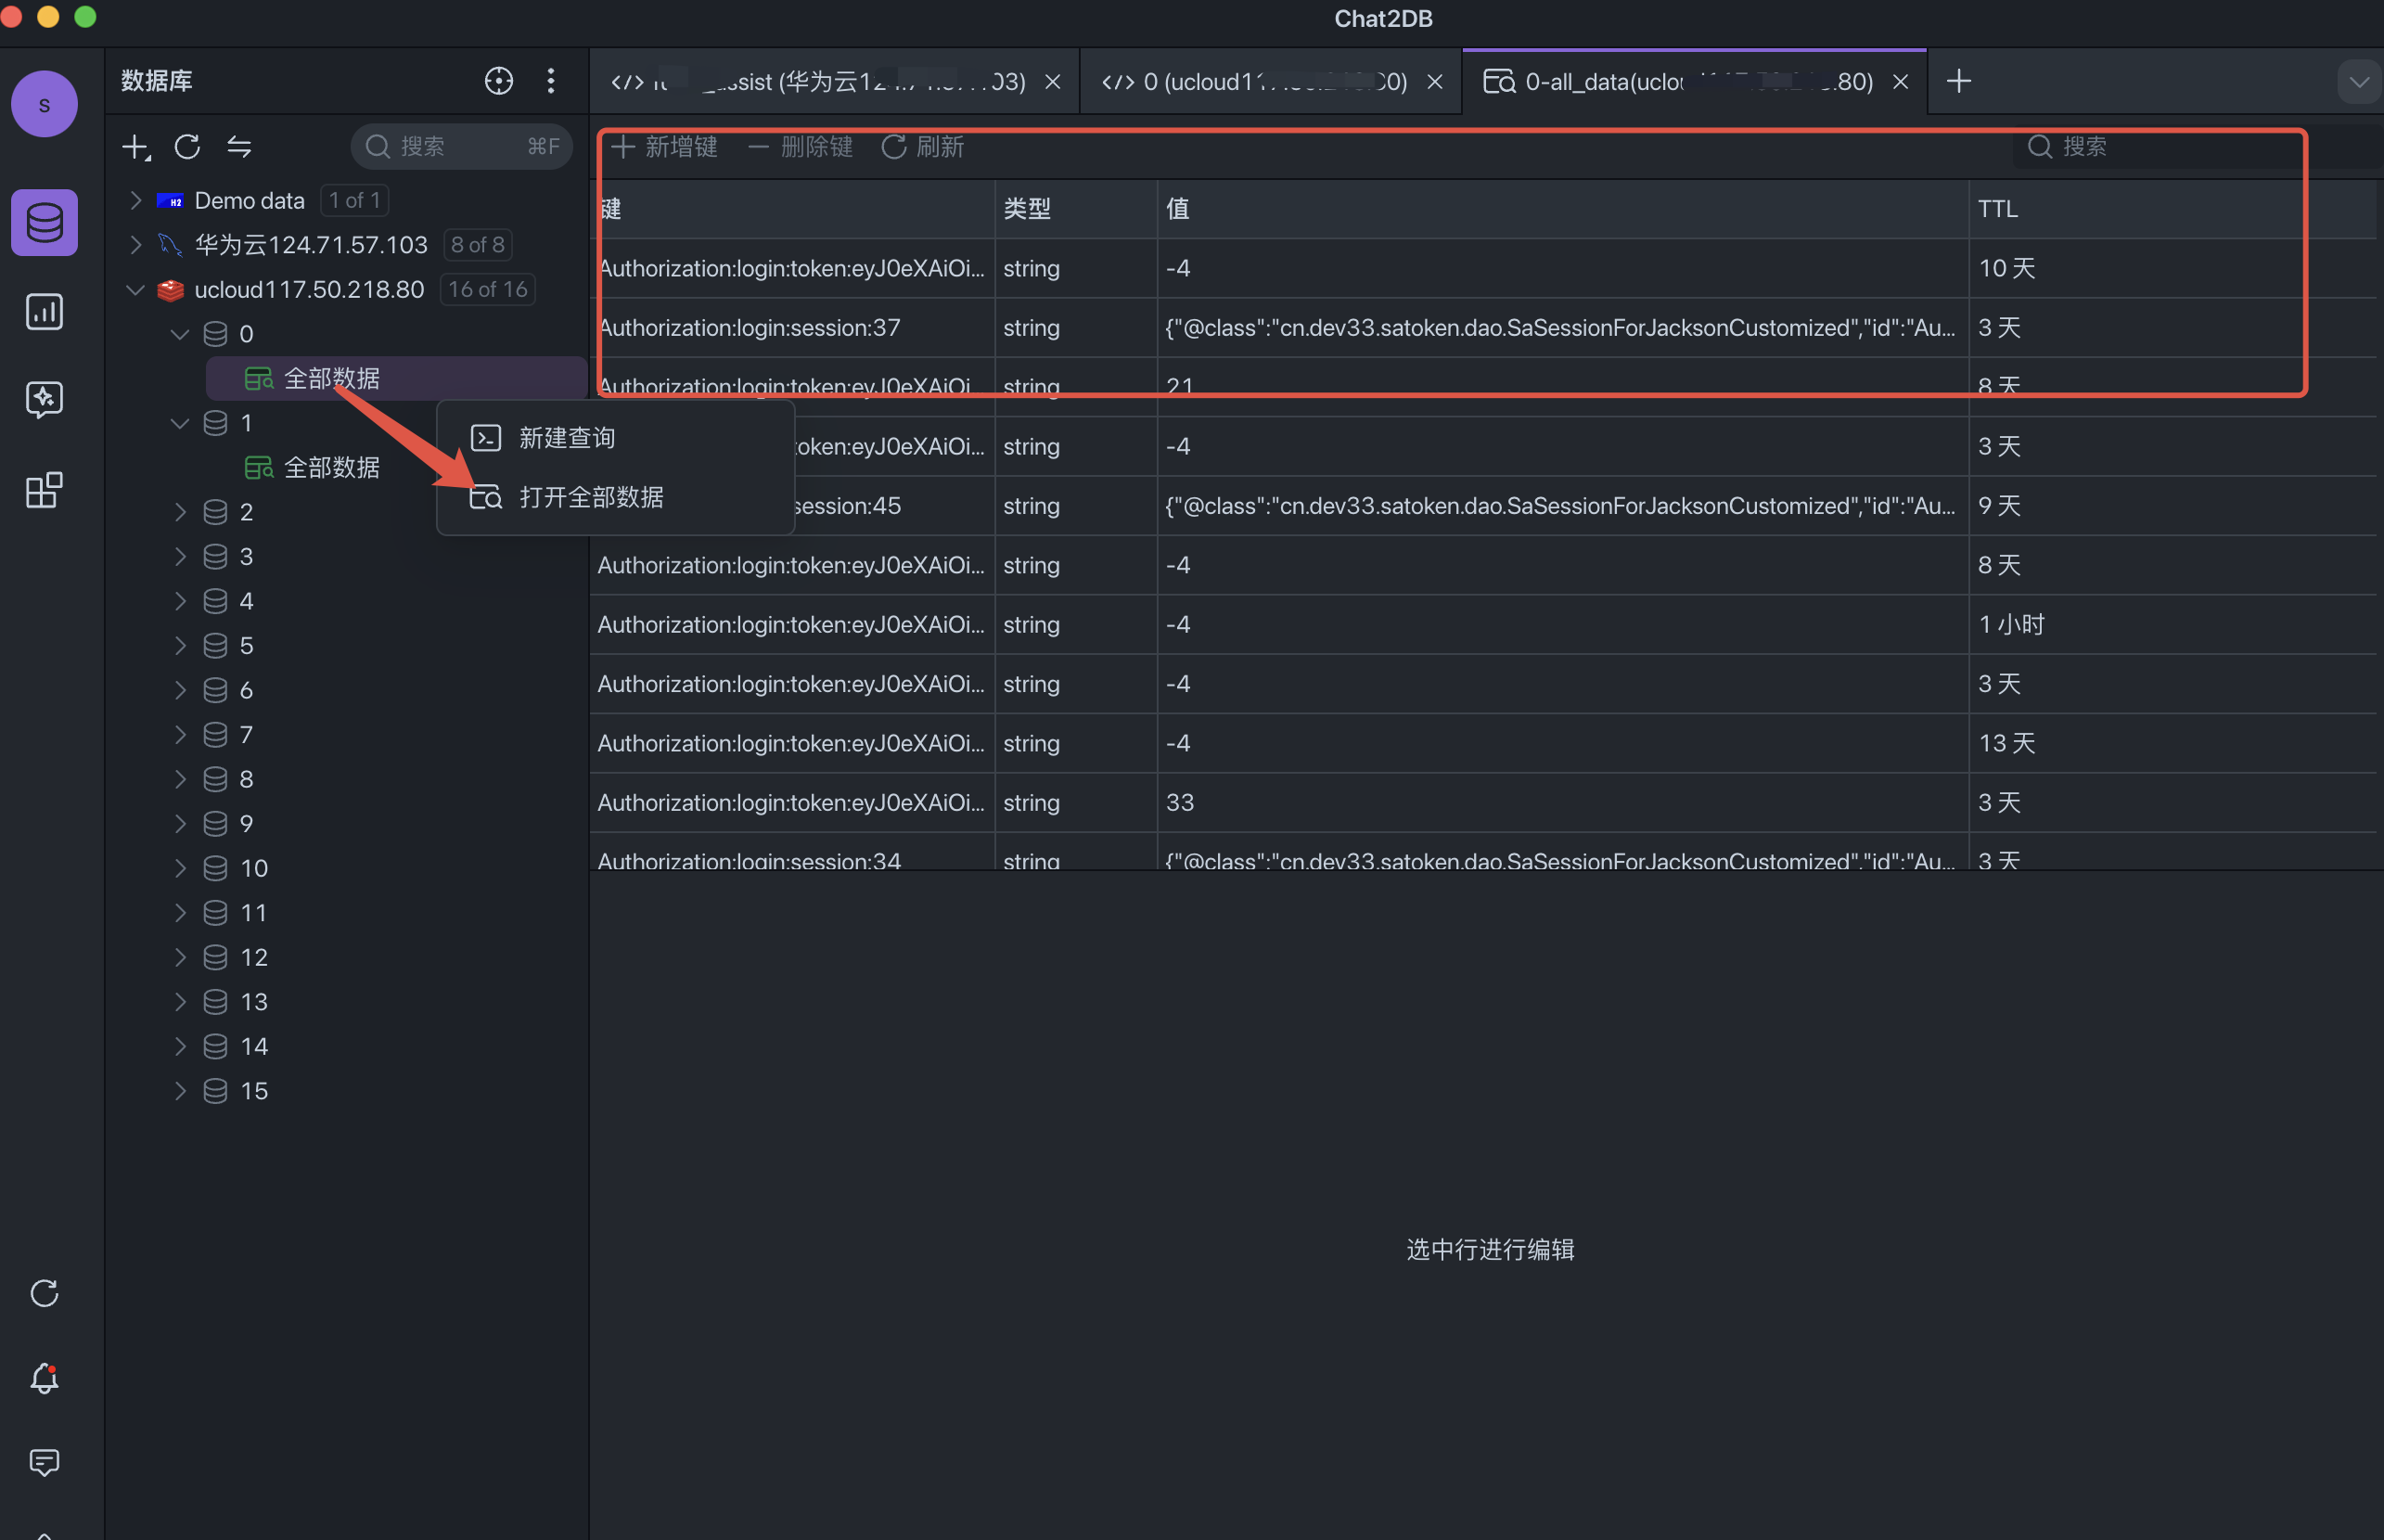Click the locate target icon beside 数据库

click(x=498, y=81)
